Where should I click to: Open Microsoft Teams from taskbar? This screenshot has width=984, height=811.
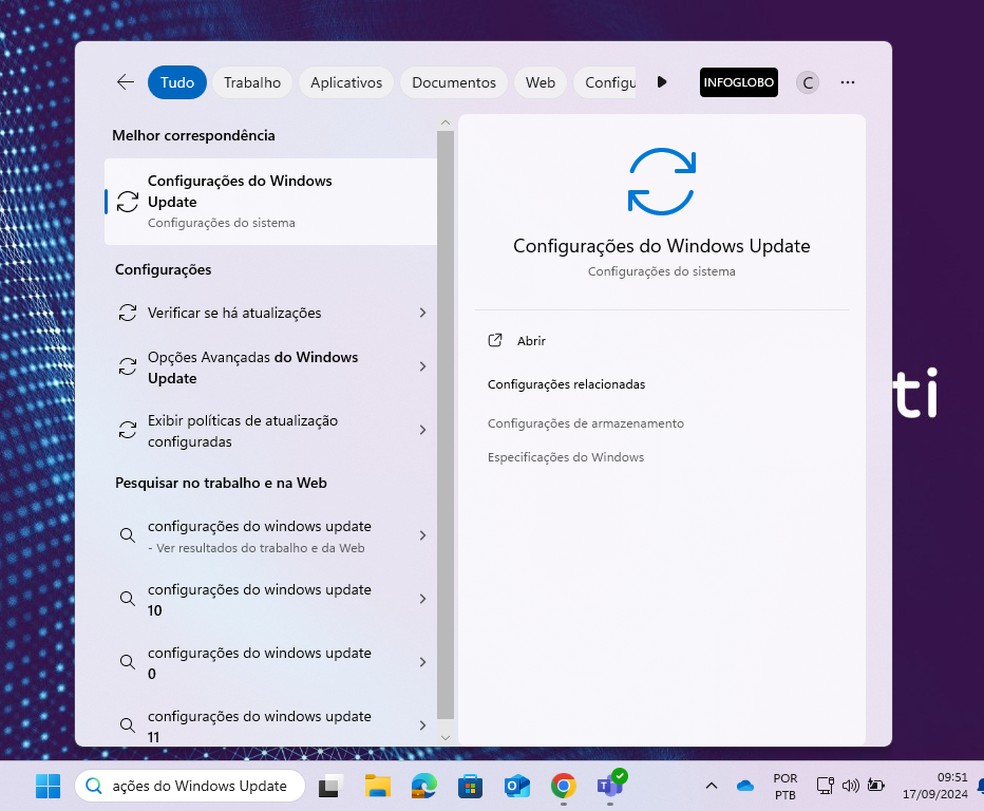(x=610, y=785)
